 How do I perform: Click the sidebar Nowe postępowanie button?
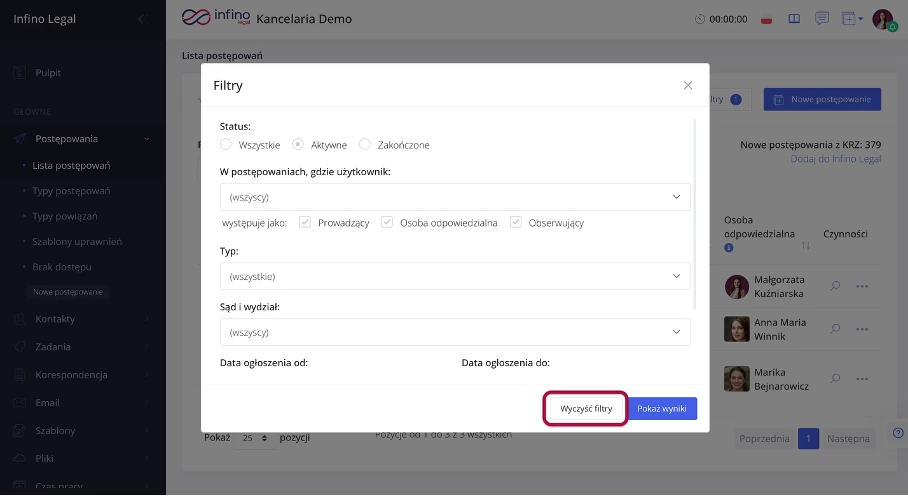68,292
